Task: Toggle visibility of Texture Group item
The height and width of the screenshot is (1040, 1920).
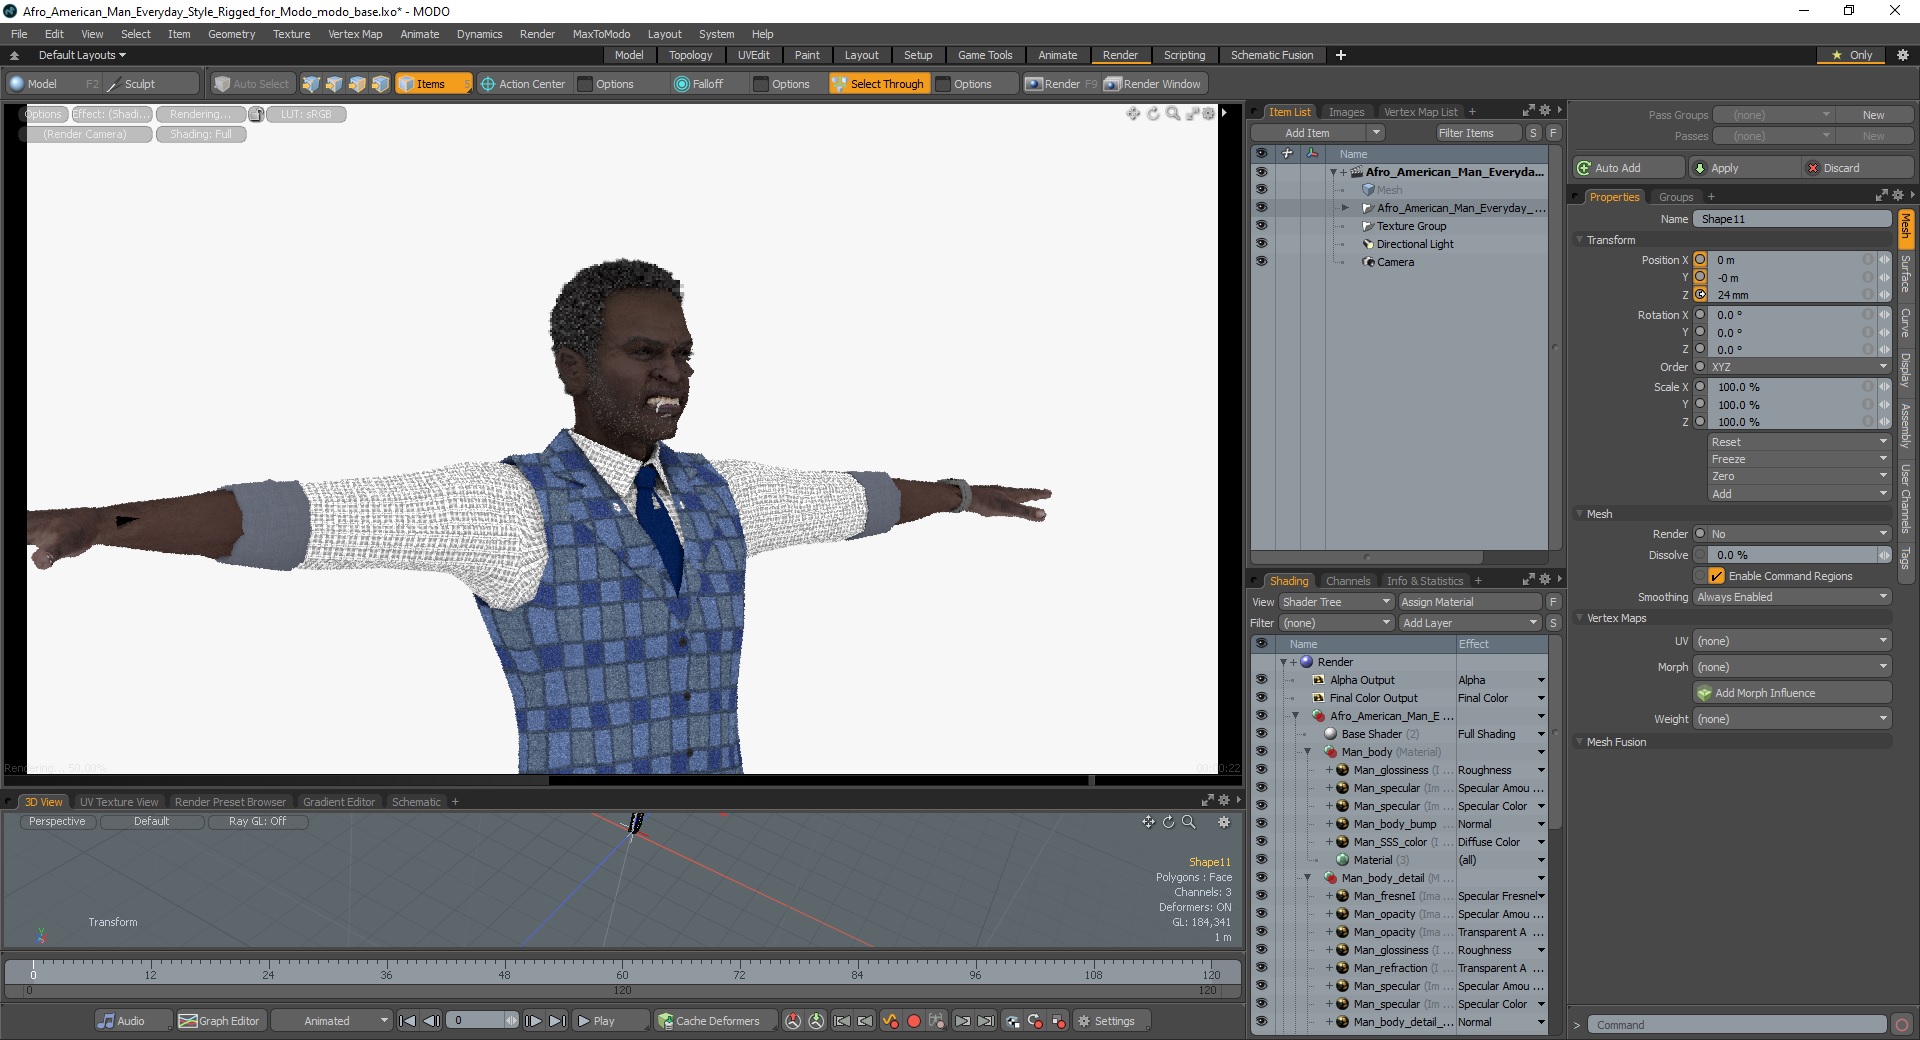Action: pos(1261,226)
